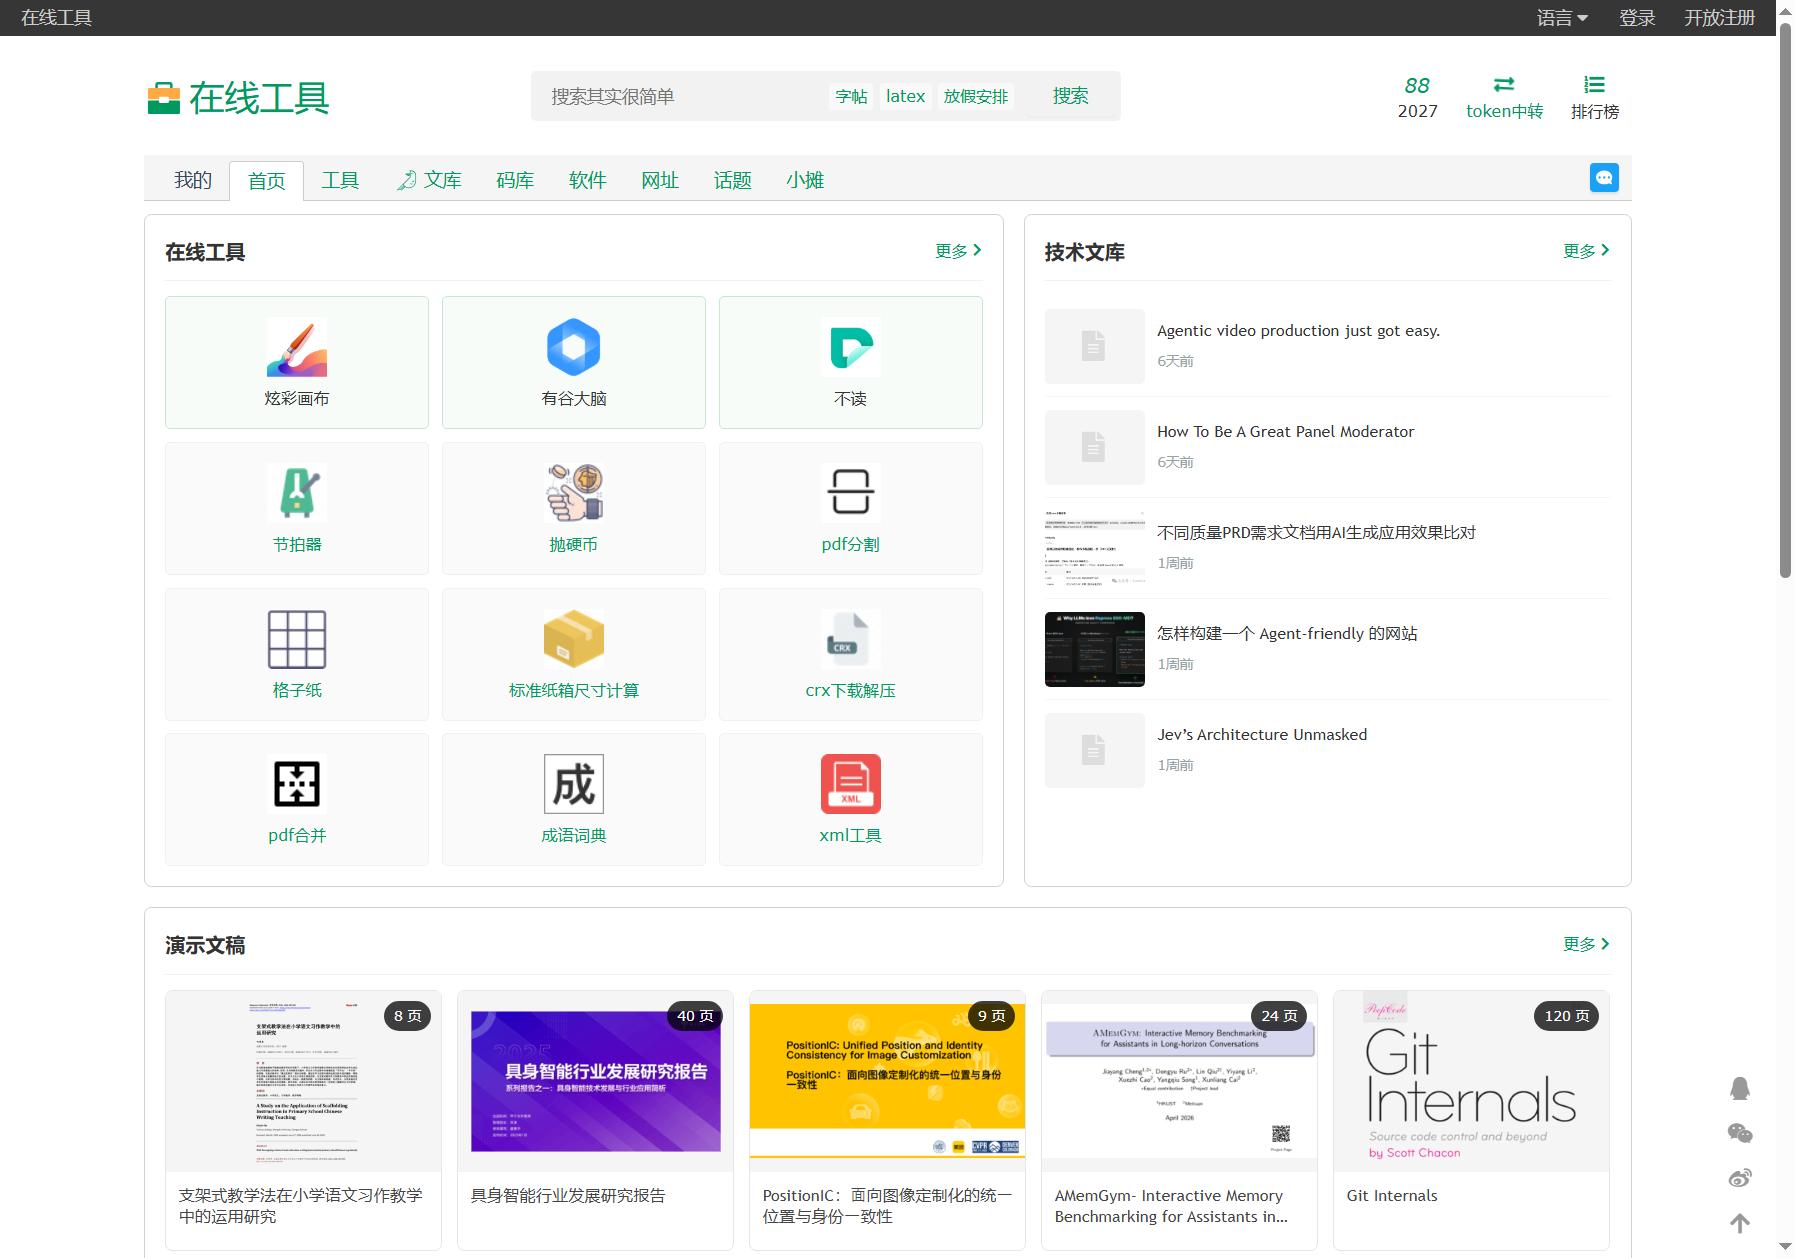The image size is (1795, 1258).
Task: Switch to the 我的 tab
Action: point(193,180)
